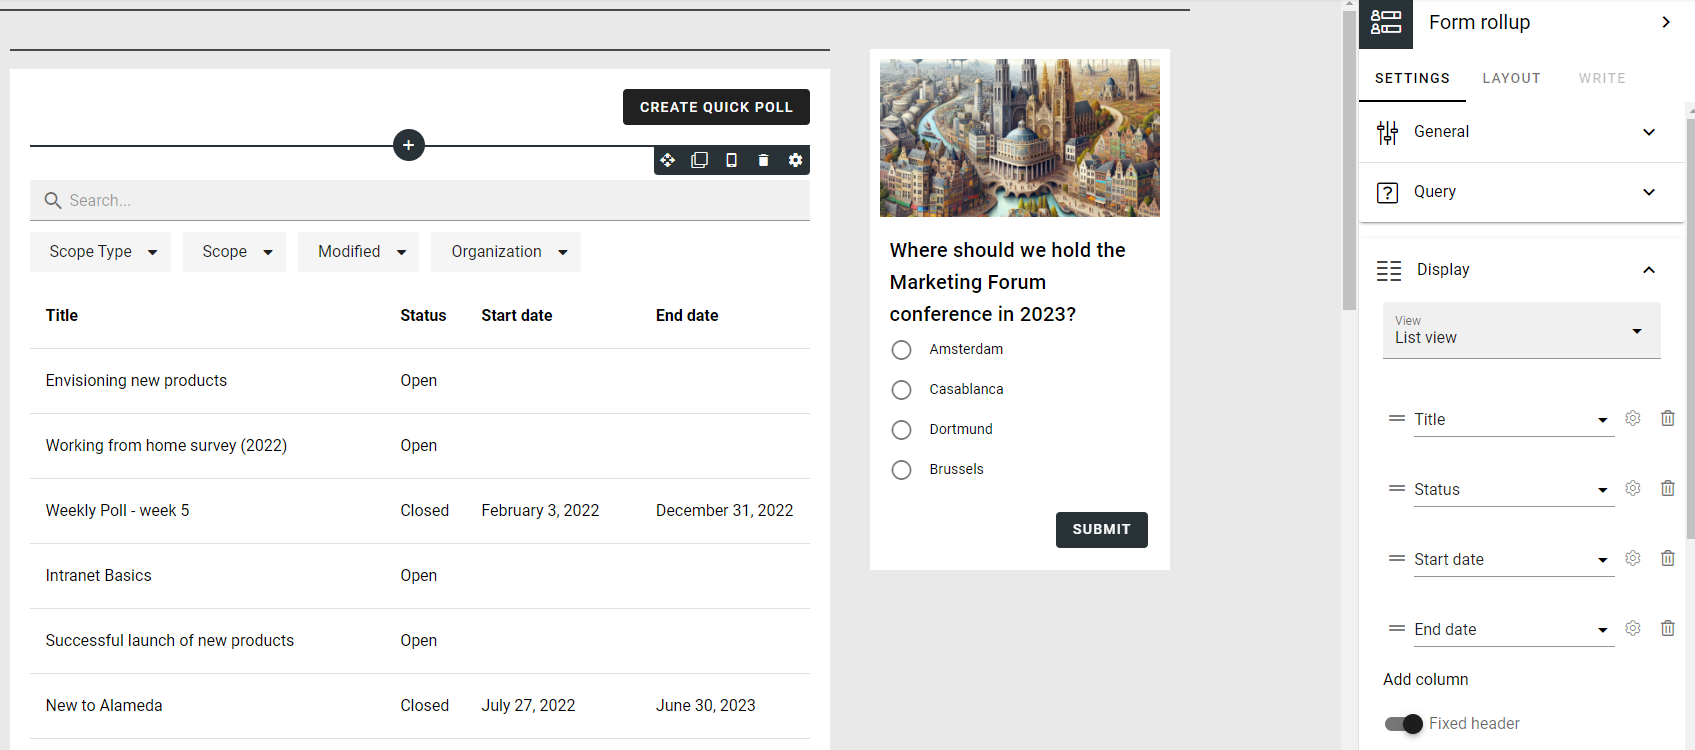1695x750 pixels.
Task: Select the Casablanca poll option
Action: [901, 390]
